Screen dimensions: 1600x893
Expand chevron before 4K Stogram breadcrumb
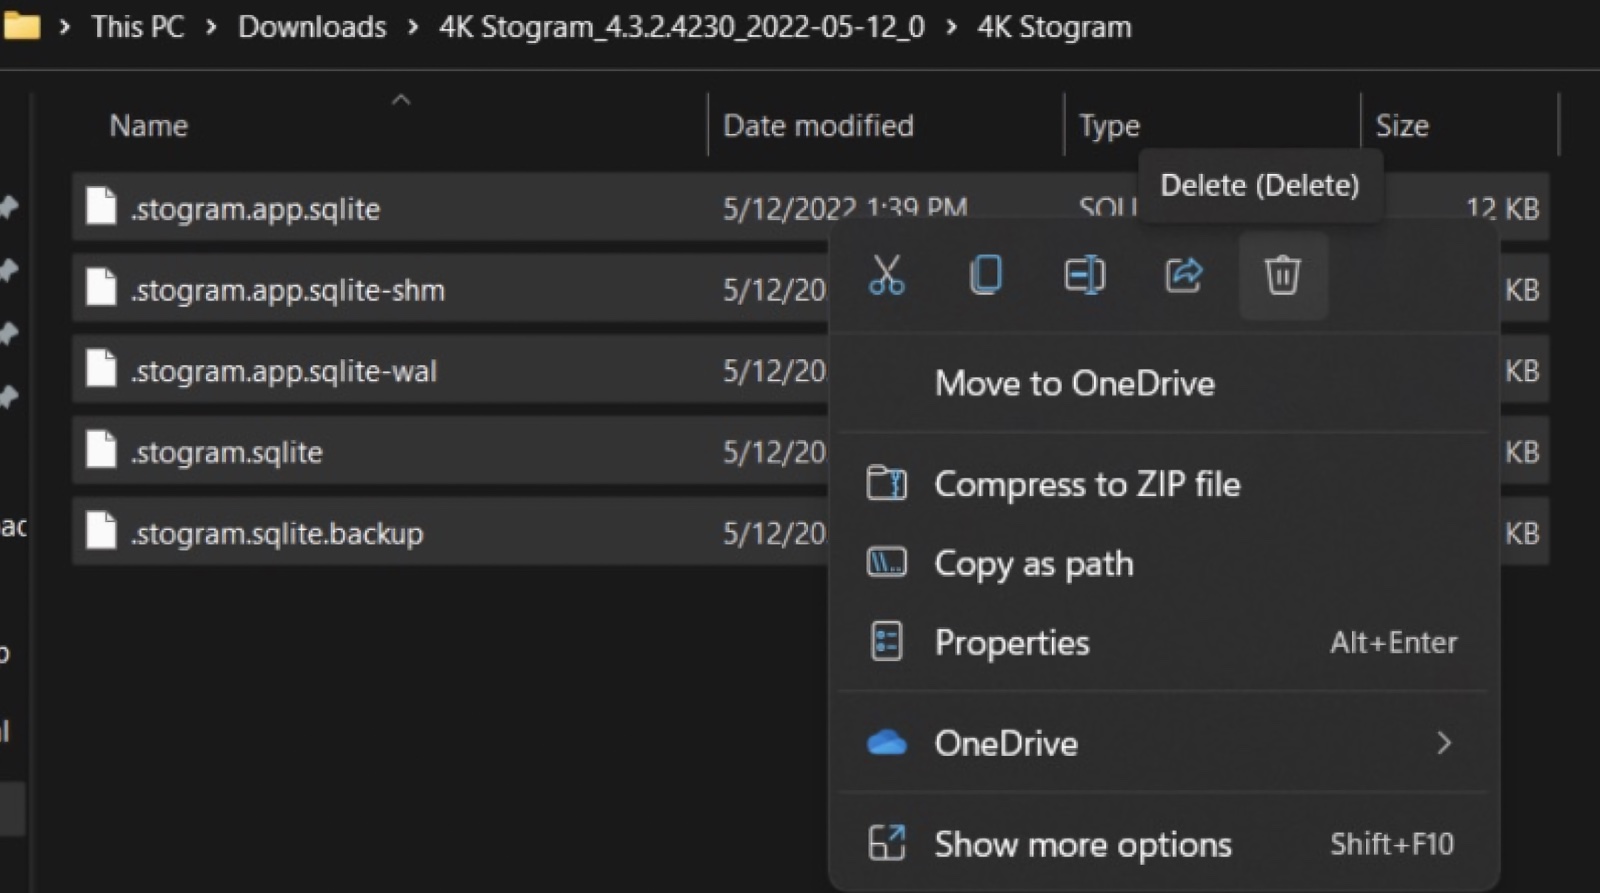pyautogui.click(x=951, y=27)
